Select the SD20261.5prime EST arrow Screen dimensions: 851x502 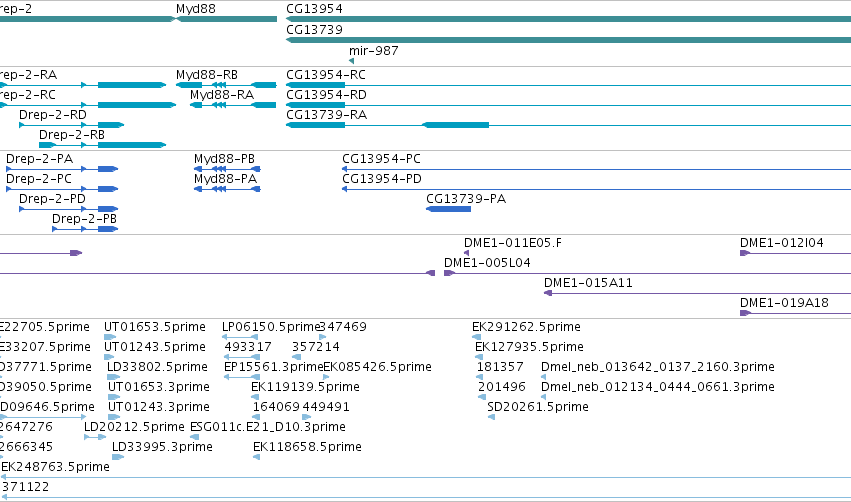click(491, 417)
